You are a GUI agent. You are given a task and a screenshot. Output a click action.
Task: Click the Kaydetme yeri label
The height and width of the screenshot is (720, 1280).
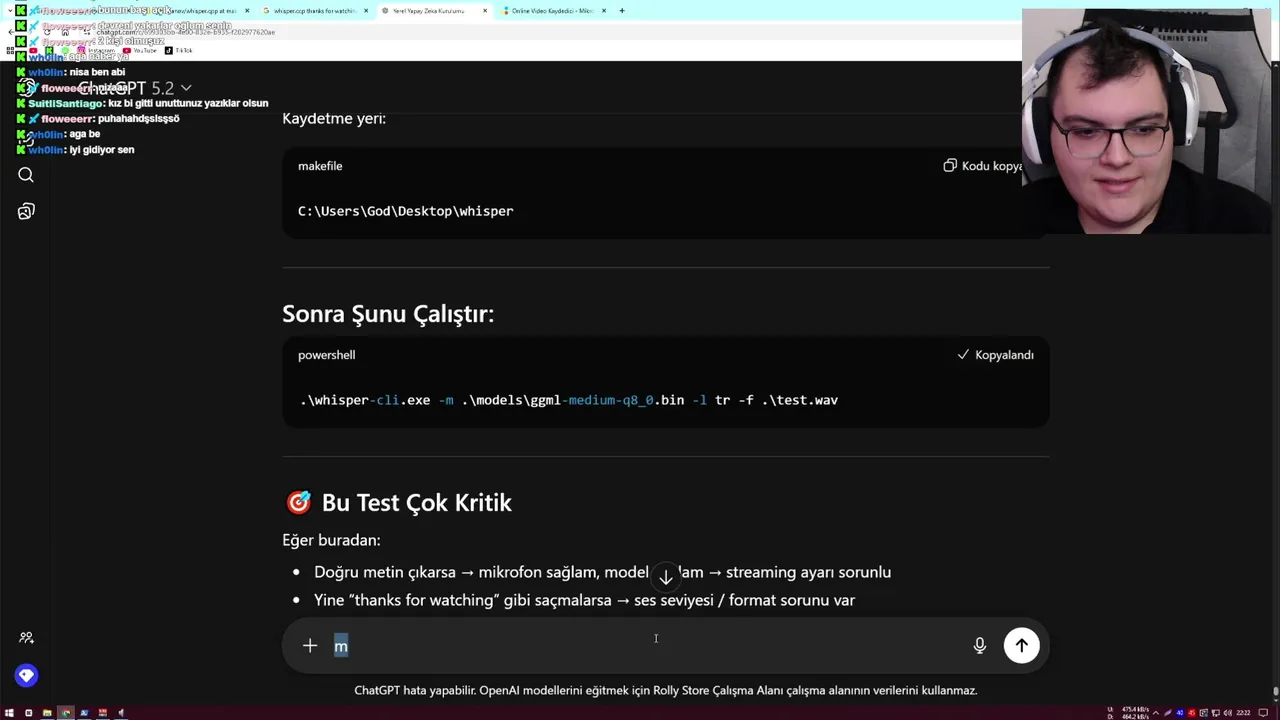click(x=334, y=118)
